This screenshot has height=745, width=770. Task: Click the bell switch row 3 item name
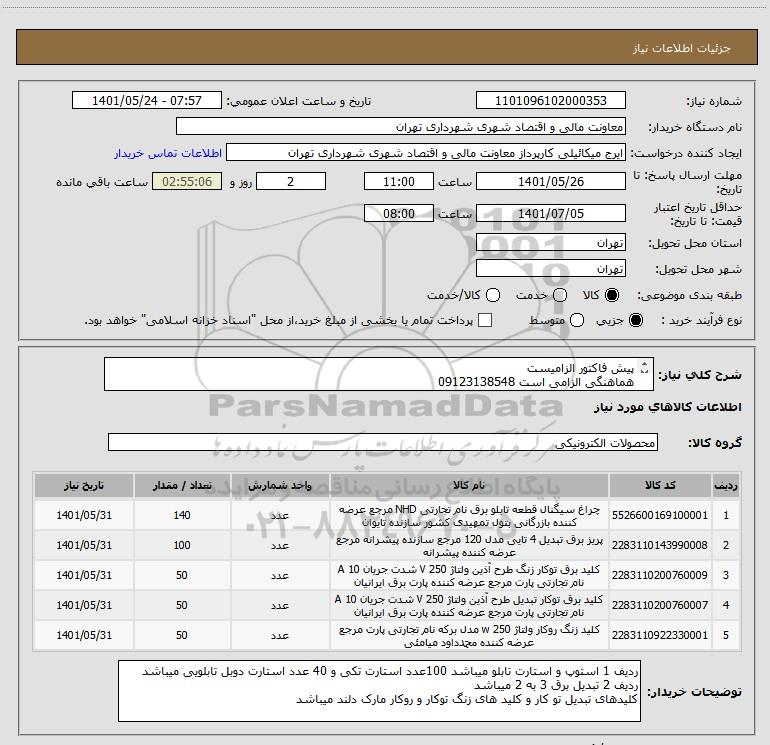pyautogui.click(x=469, y=576)
